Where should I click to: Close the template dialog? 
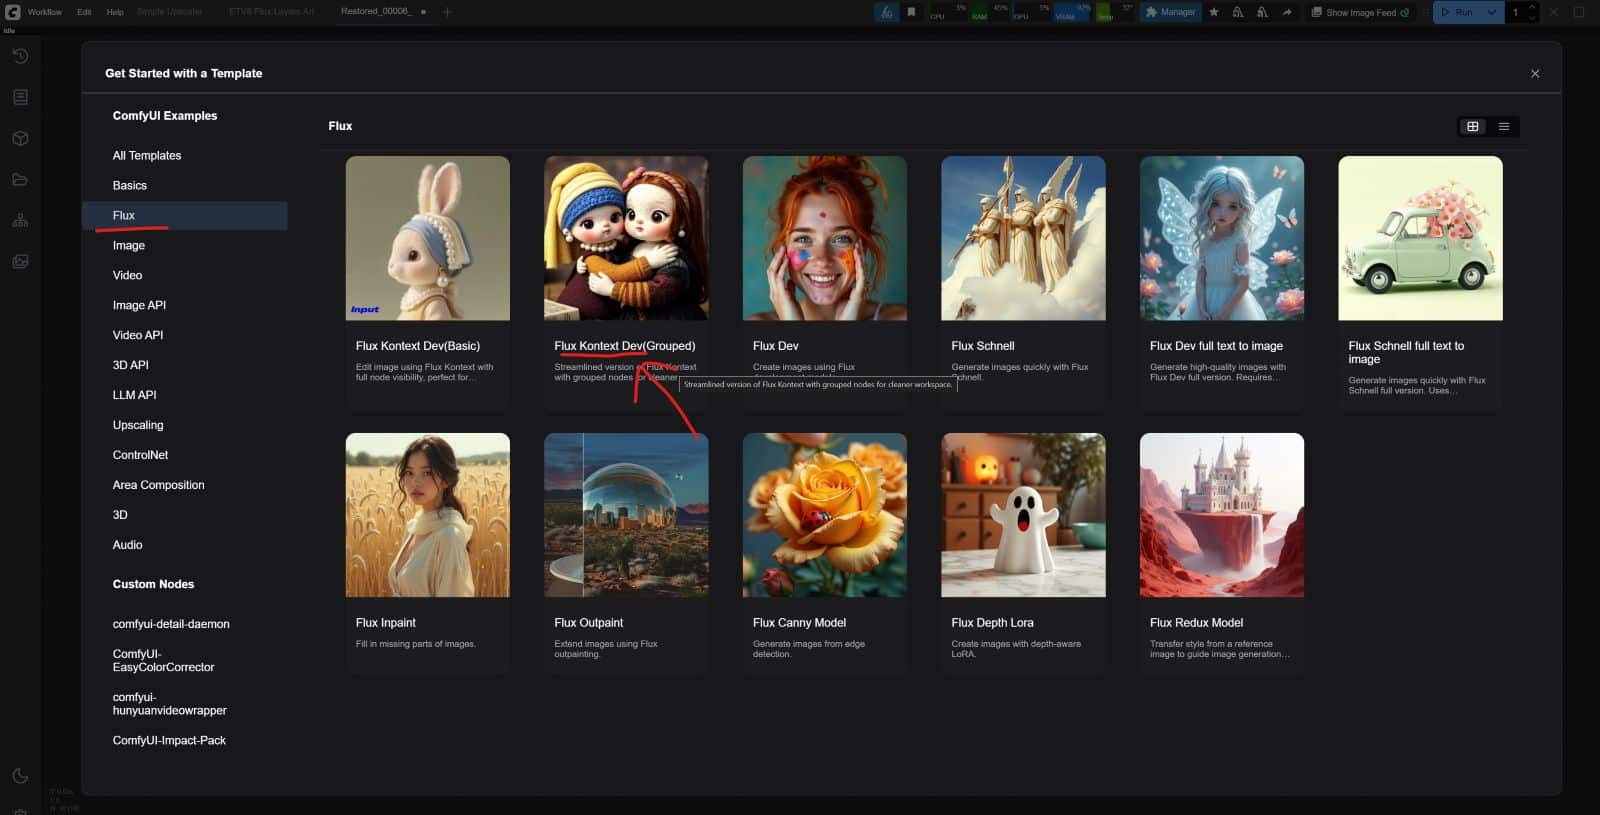[x=1535, y=74]
